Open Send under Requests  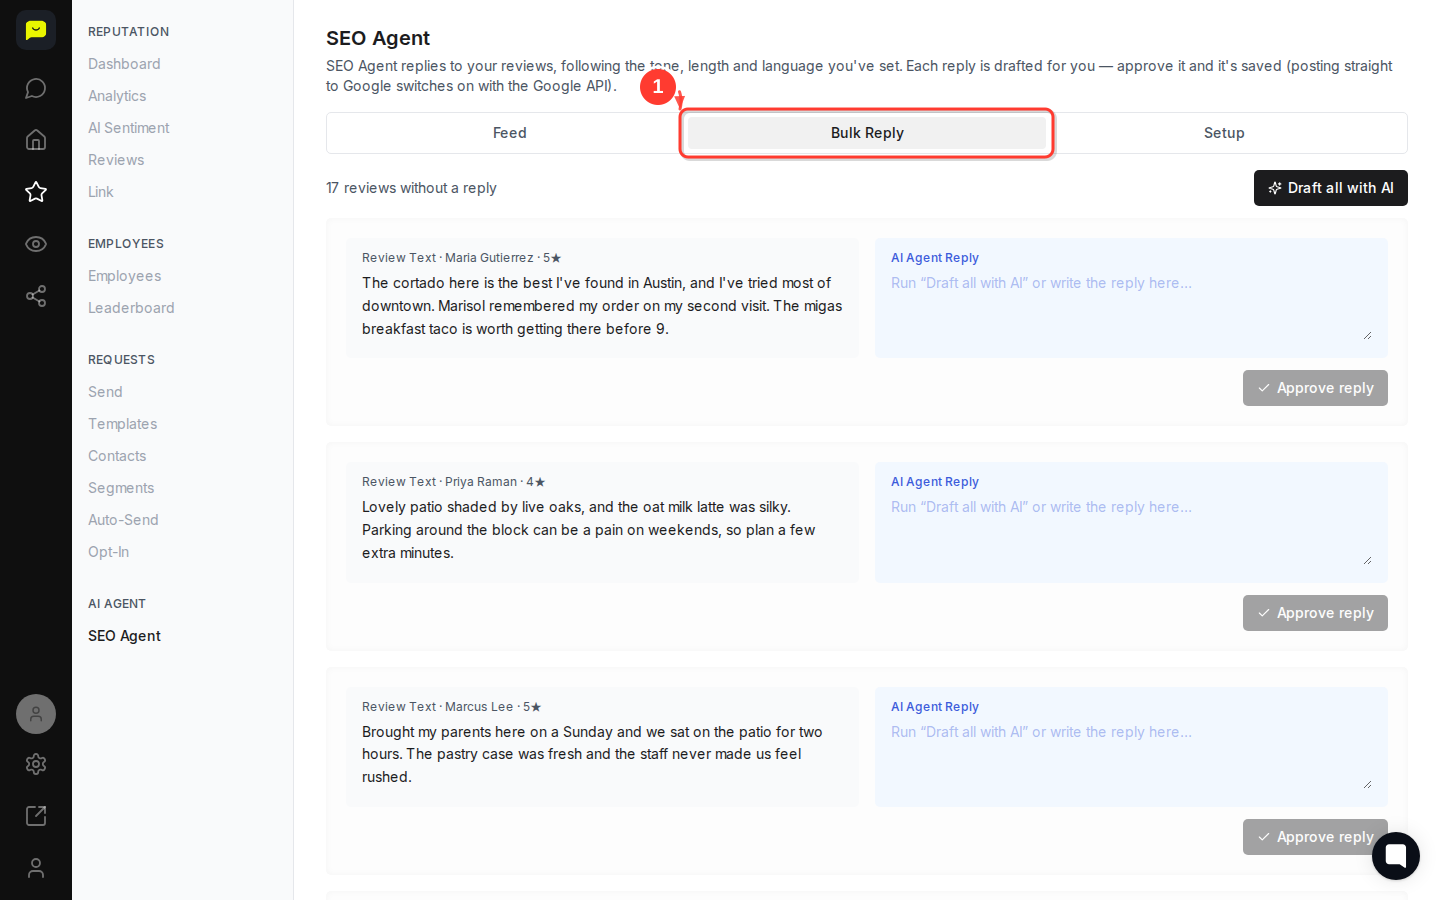pyautogui.click(x=105, y=392)
